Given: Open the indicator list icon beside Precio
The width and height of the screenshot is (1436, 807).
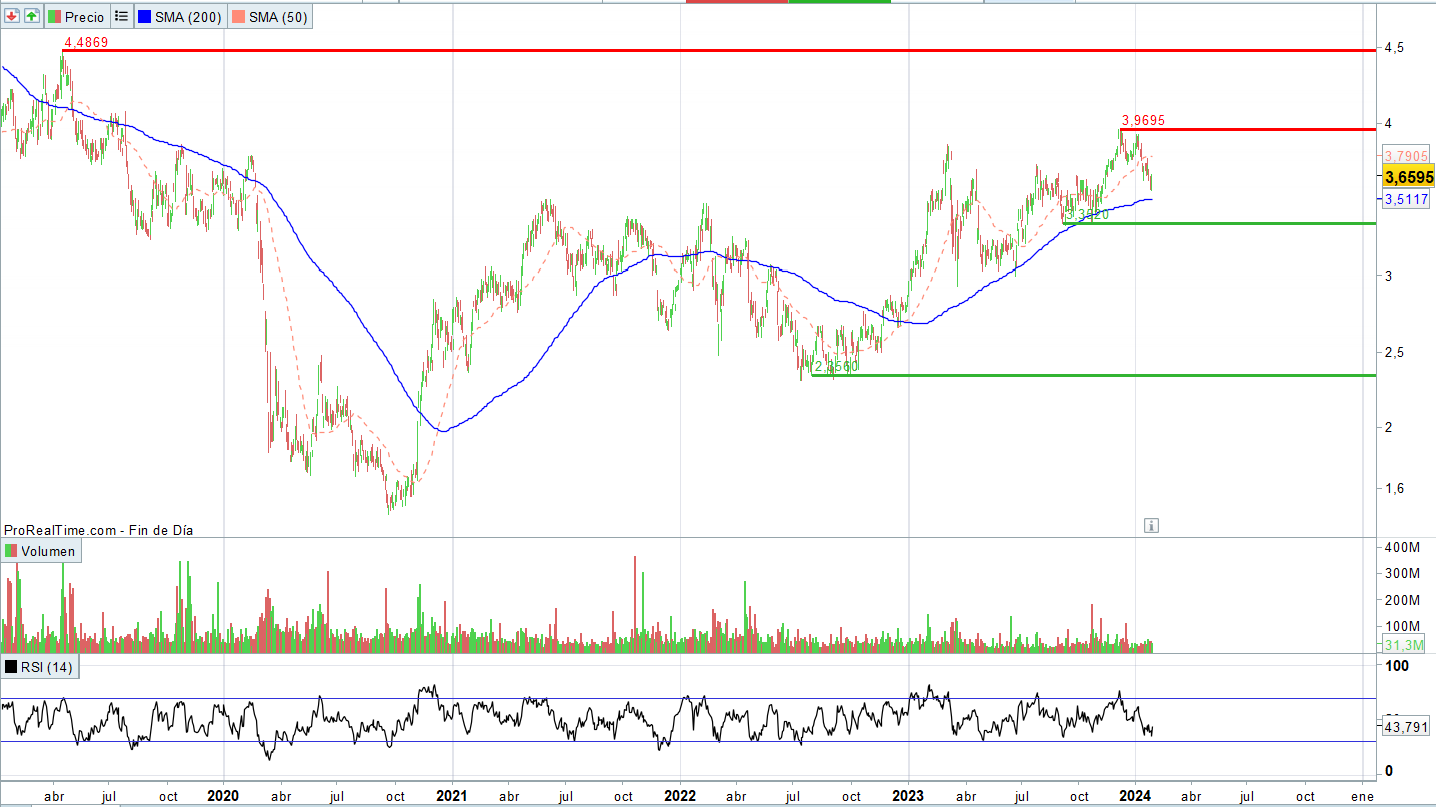Looking at the screenshot, I should 121,17.
